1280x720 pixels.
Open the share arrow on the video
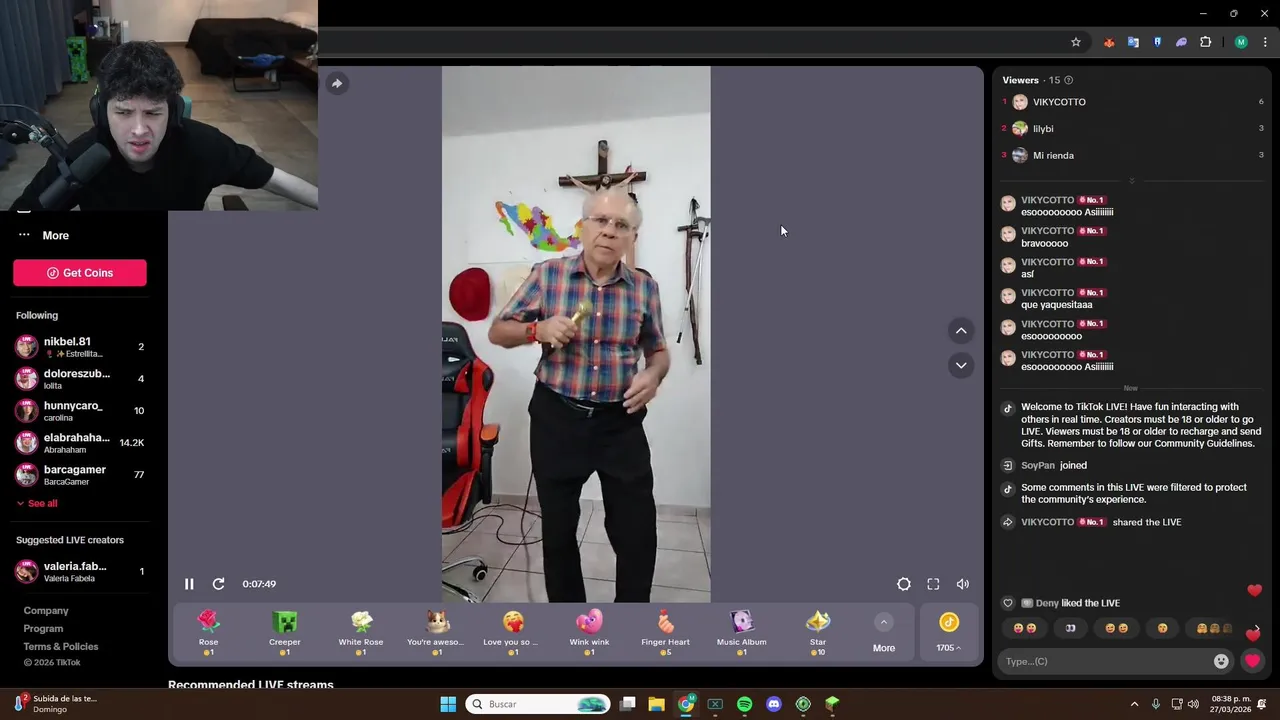click(x=337, y=84)
